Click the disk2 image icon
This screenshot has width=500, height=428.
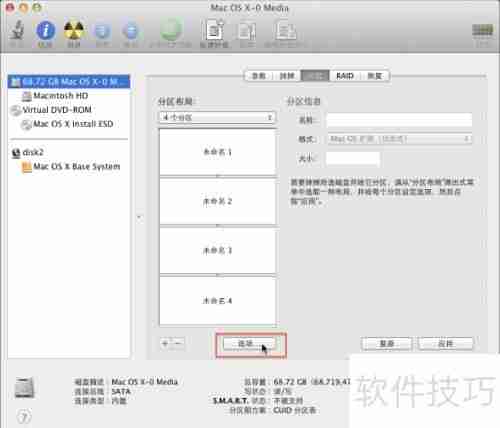(x=16, y=153)
